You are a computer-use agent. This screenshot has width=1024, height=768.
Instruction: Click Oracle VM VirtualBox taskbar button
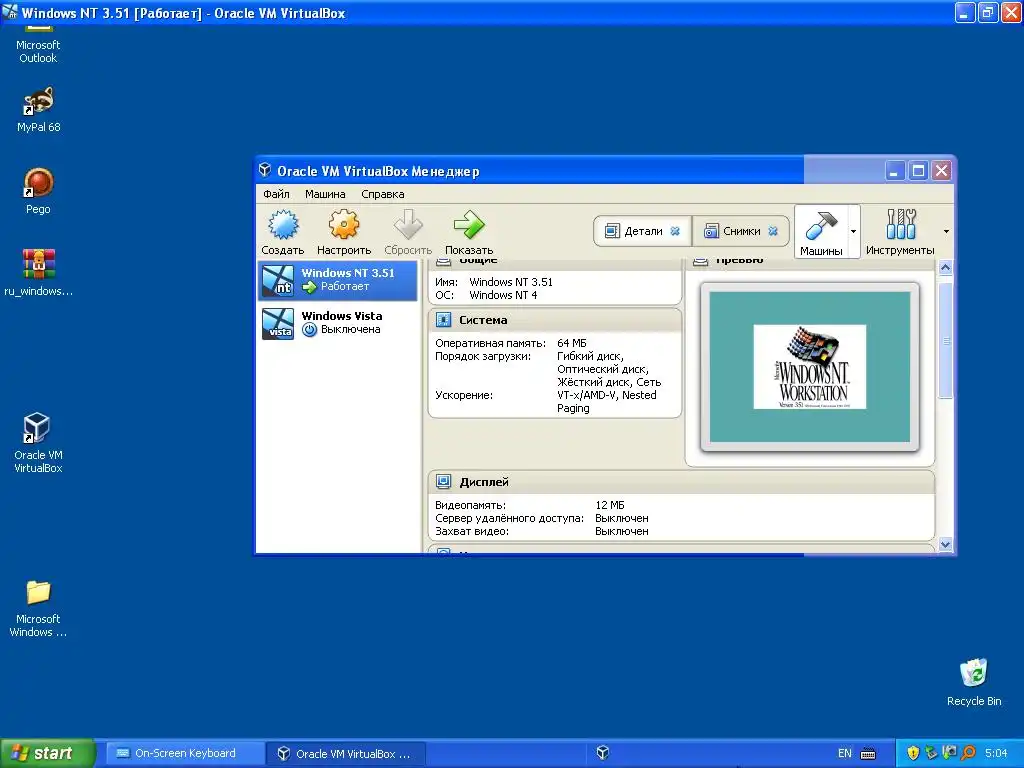[346, 754]
